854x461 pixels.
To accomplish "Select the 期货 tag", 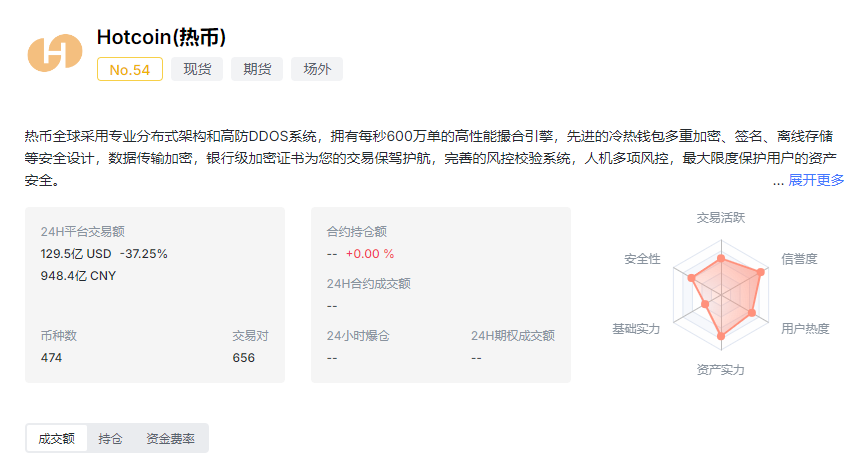I will [x=256, y=69].
